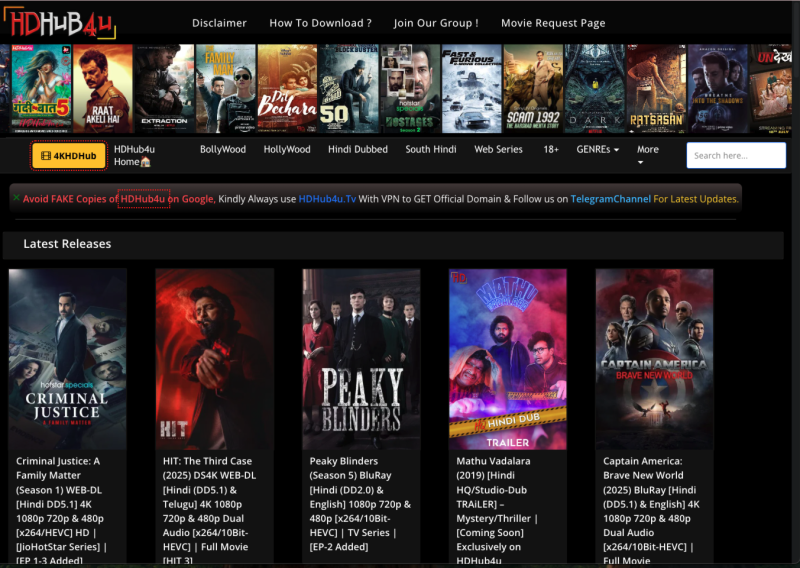Expand the More menu
800x568 pixels.
click(x=647, y=155)
